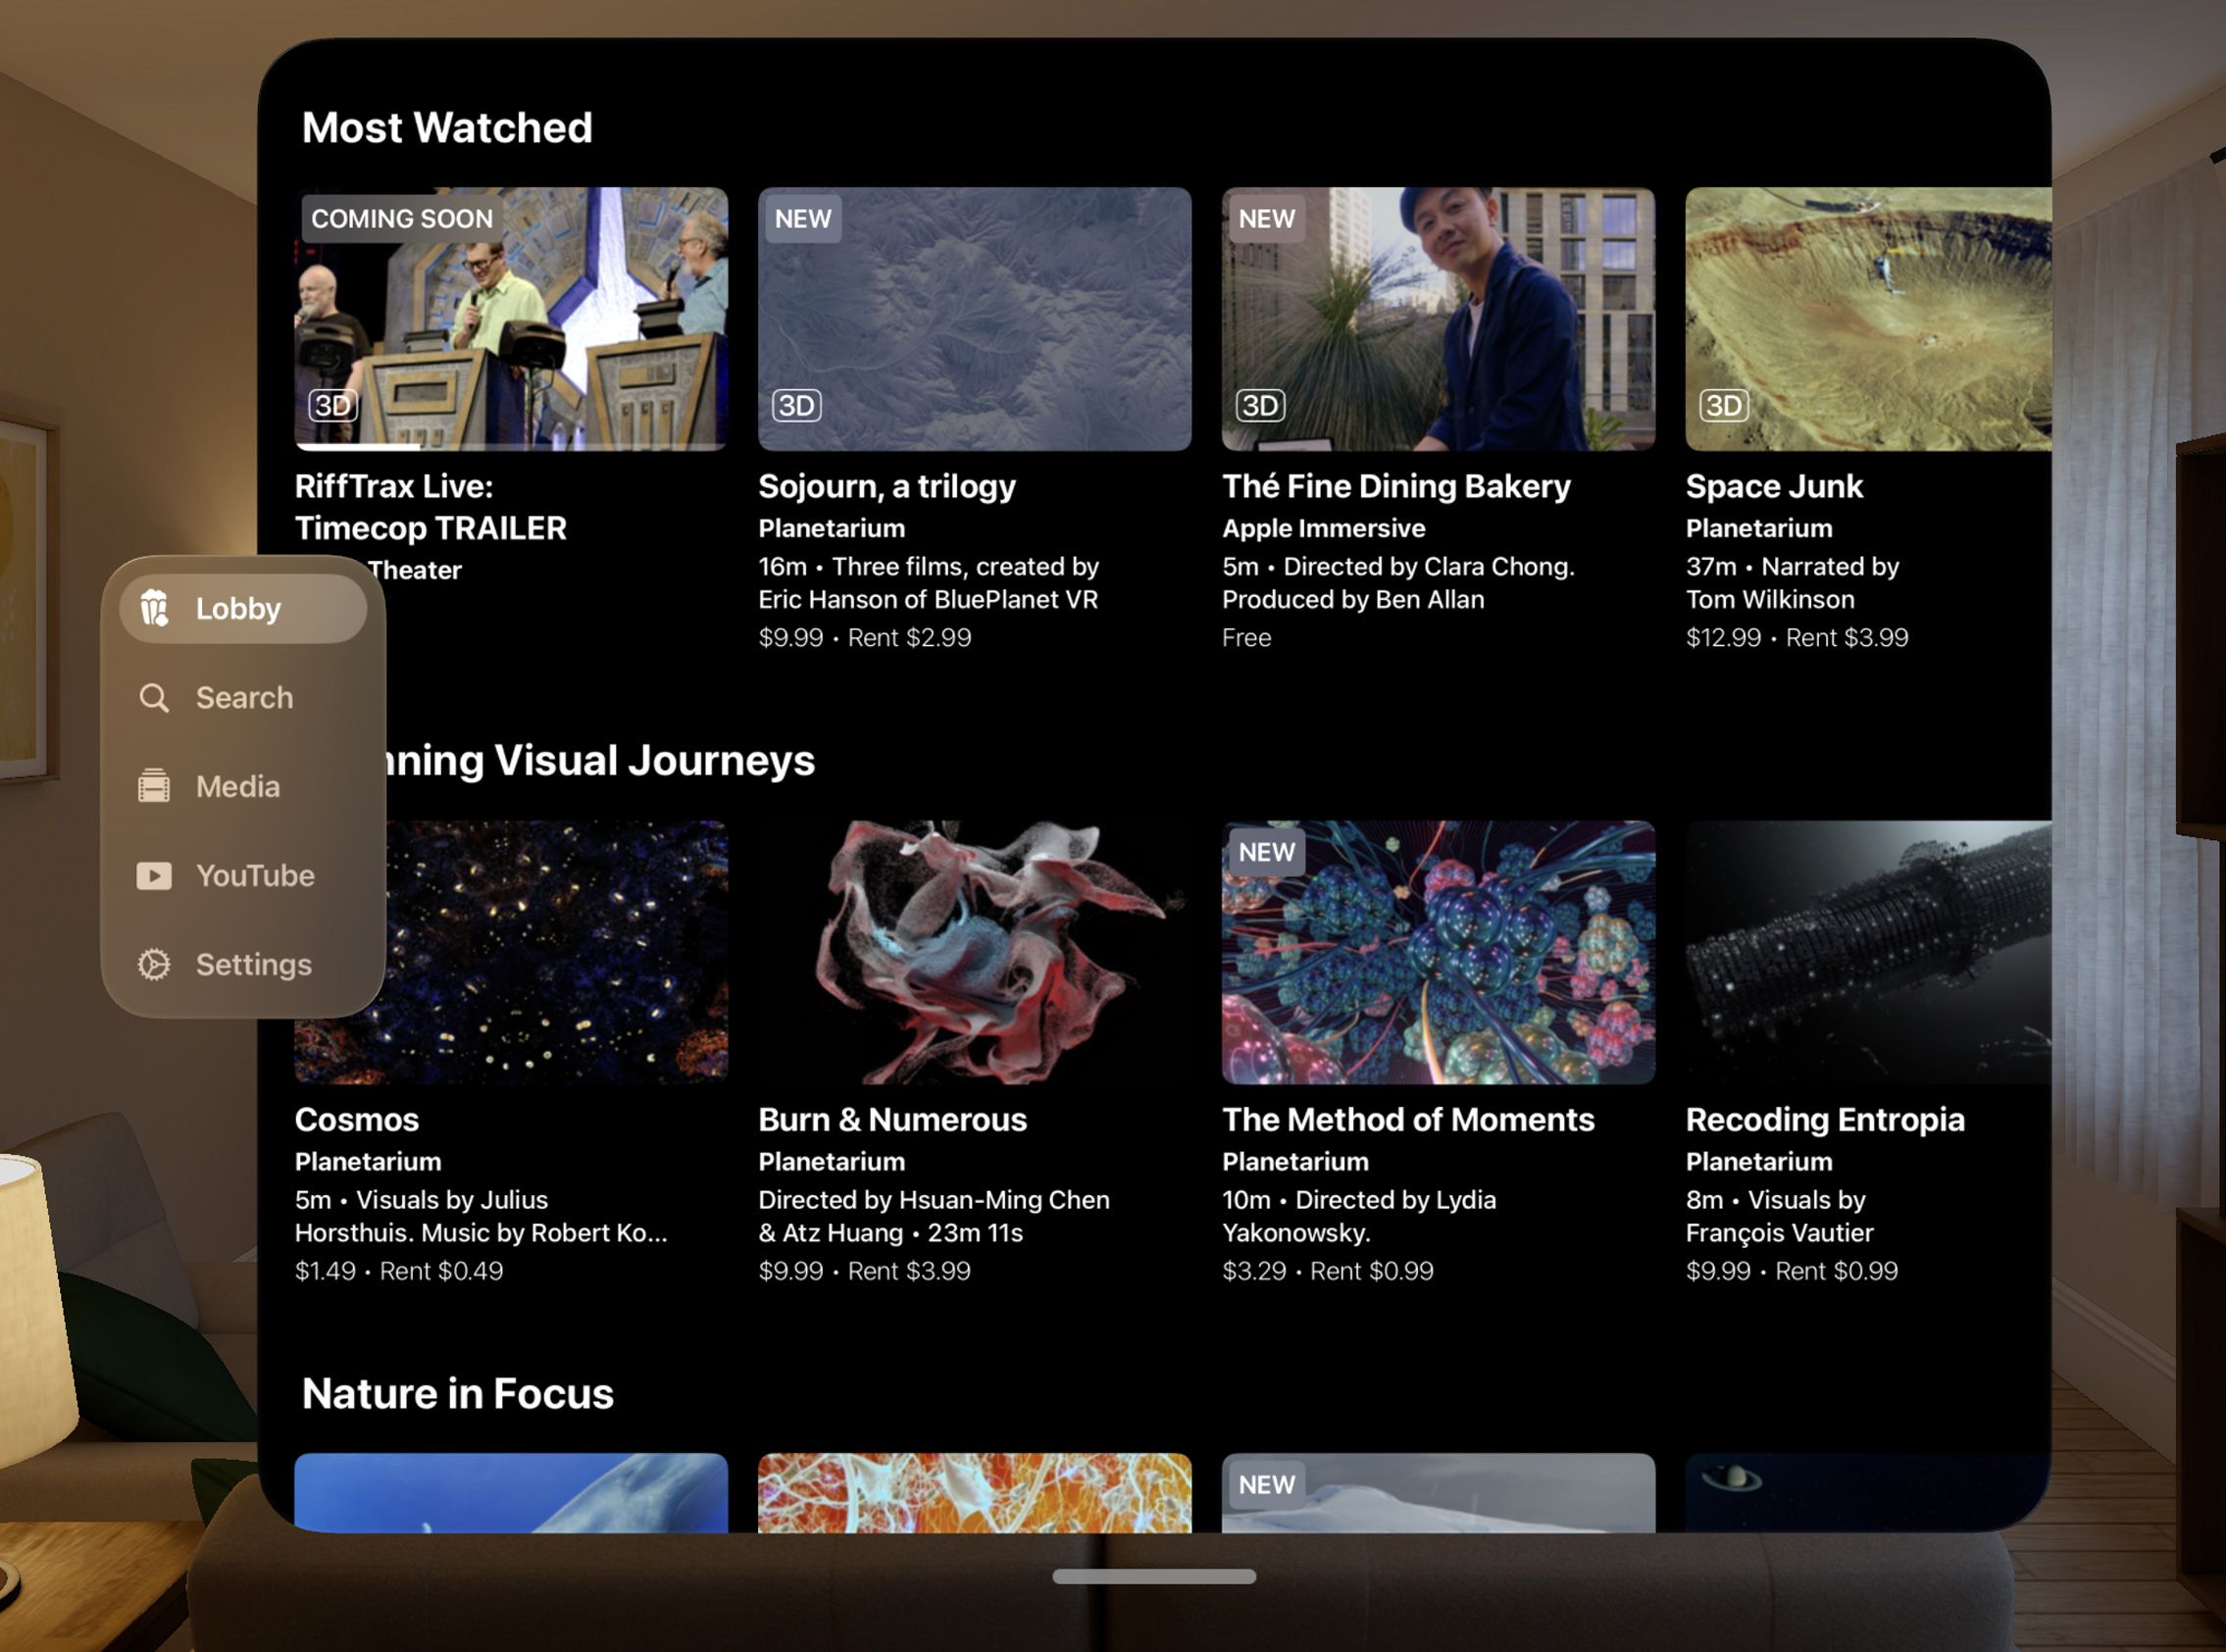The width and height of the screenshot is (2226, 1652).
Task: Click Sojourn price '$9.99 · Rent $2.99'
Action: 865,637
